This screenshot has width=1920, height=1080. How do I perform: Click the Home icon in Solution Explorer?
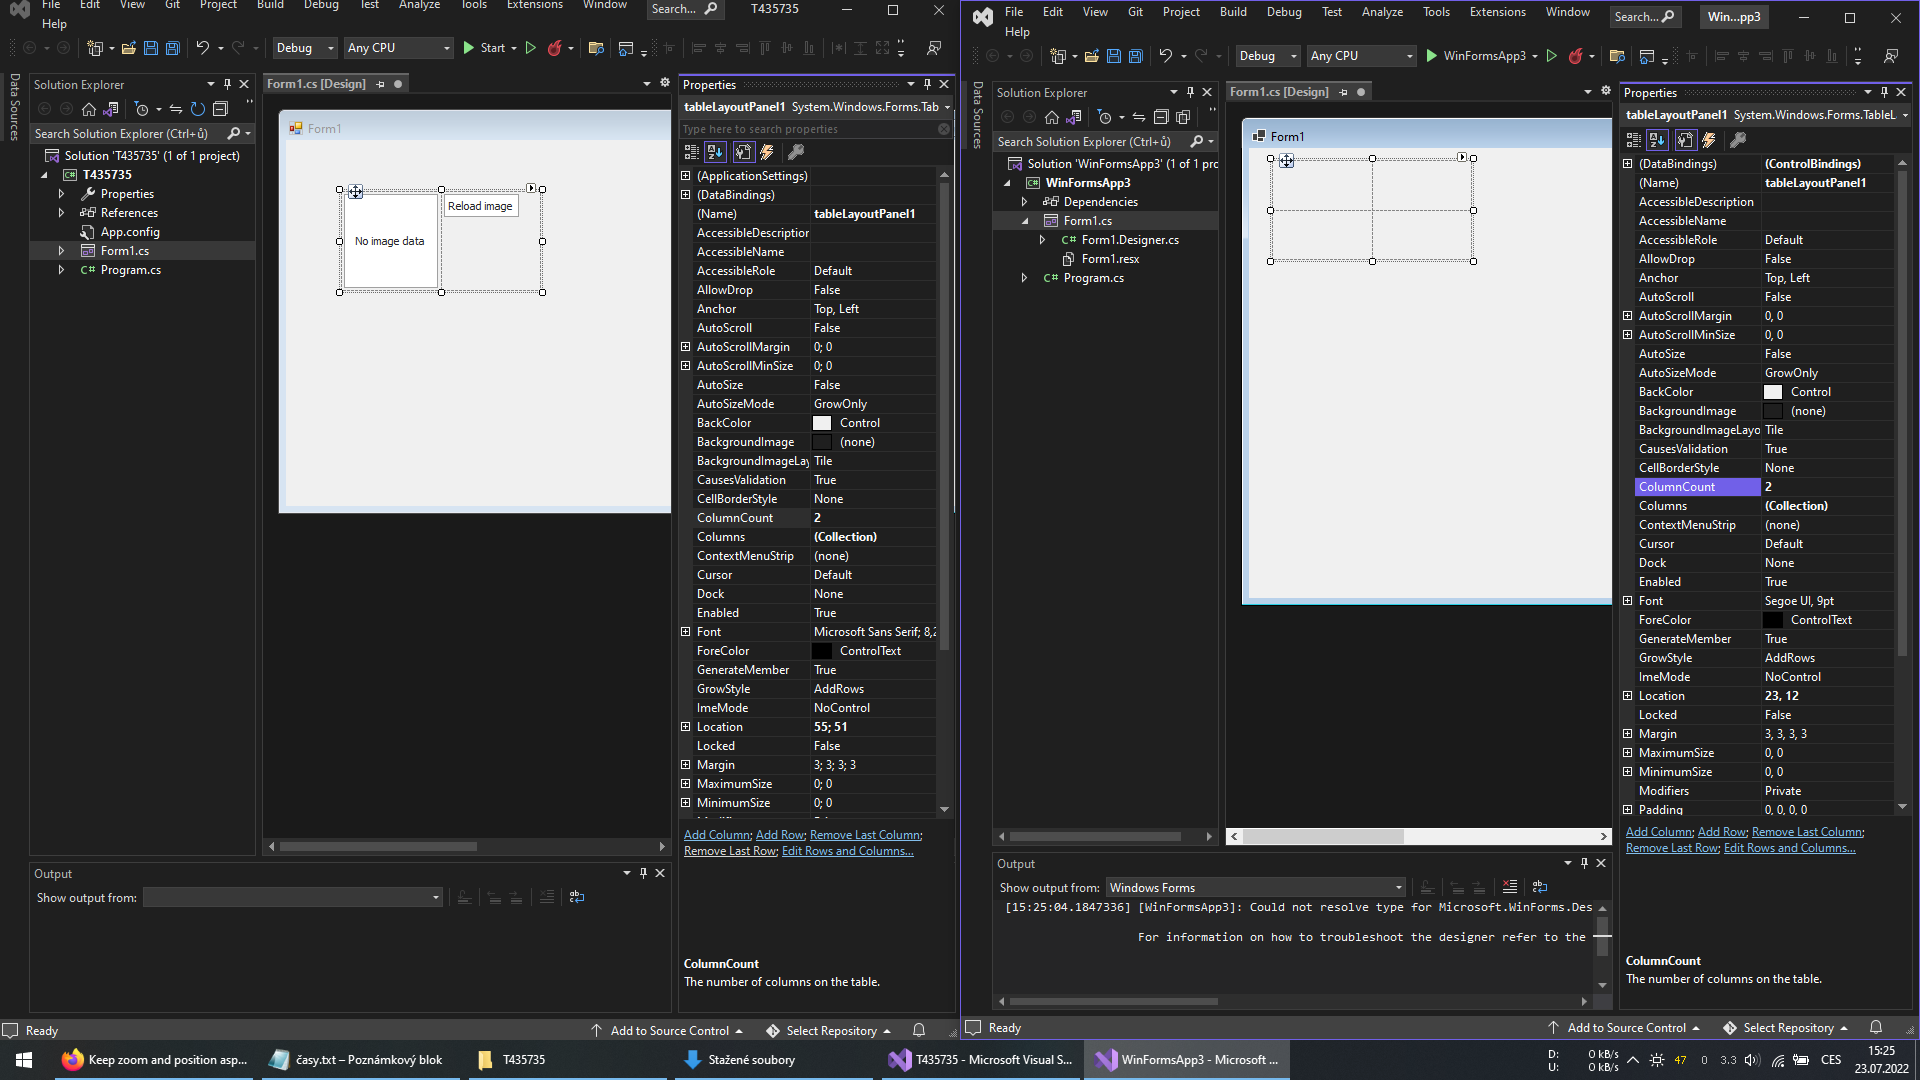point(1052,117)
